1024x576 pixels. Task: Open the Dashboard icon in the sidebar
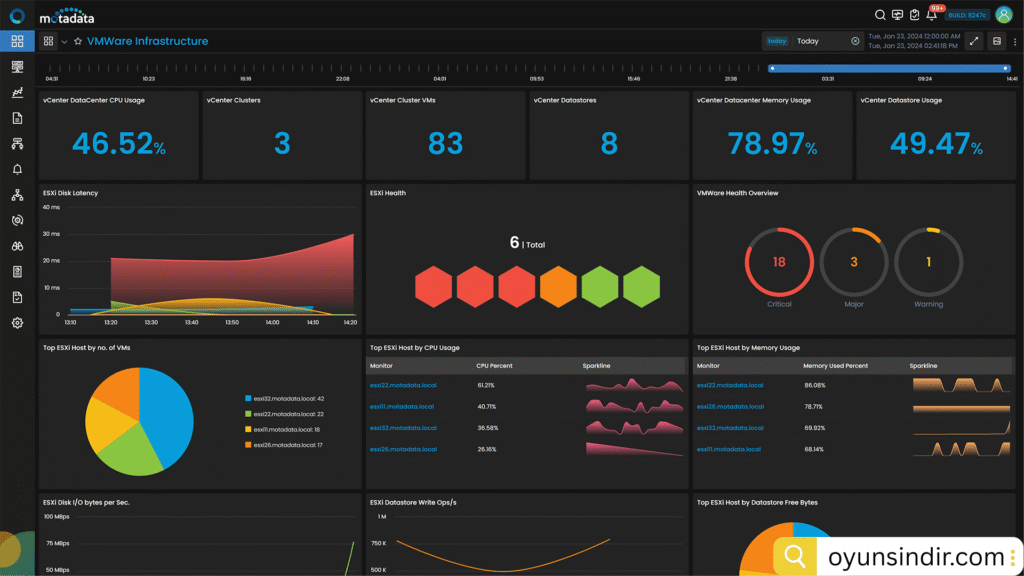(17, 41)
